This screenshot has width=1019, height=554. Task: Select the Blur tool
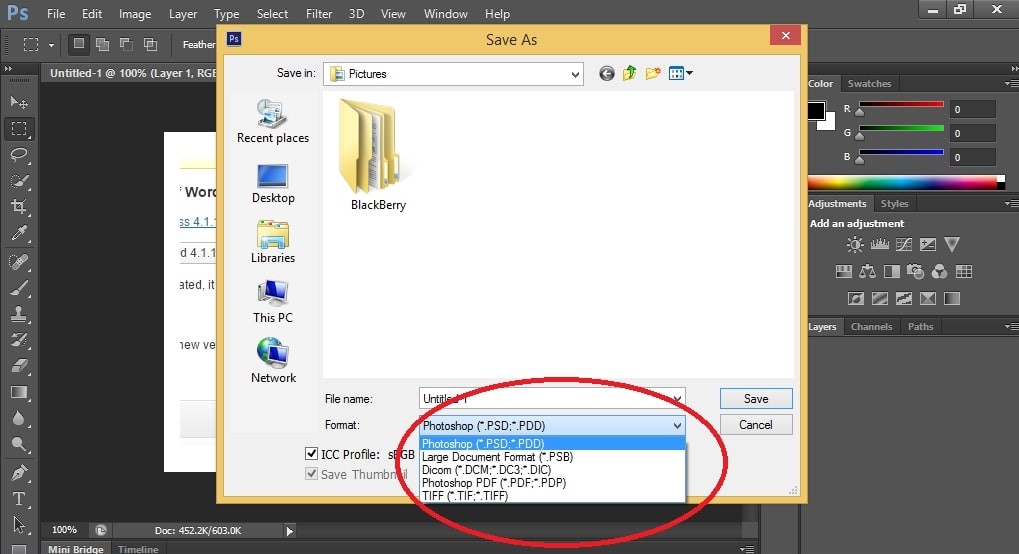pos(19,419)
